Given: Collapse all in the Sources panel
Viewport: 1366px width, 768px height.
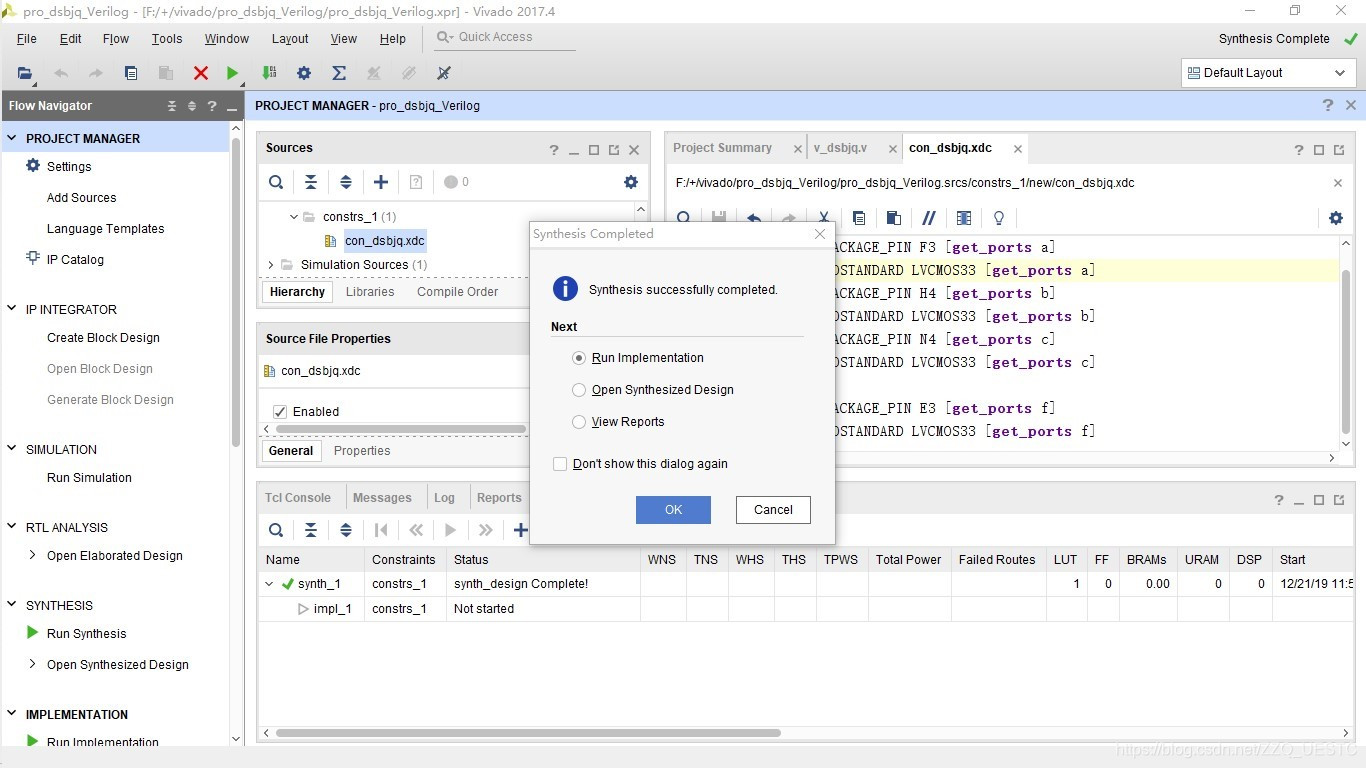Looking at the screenshot, I should click(x=311, y=182).
